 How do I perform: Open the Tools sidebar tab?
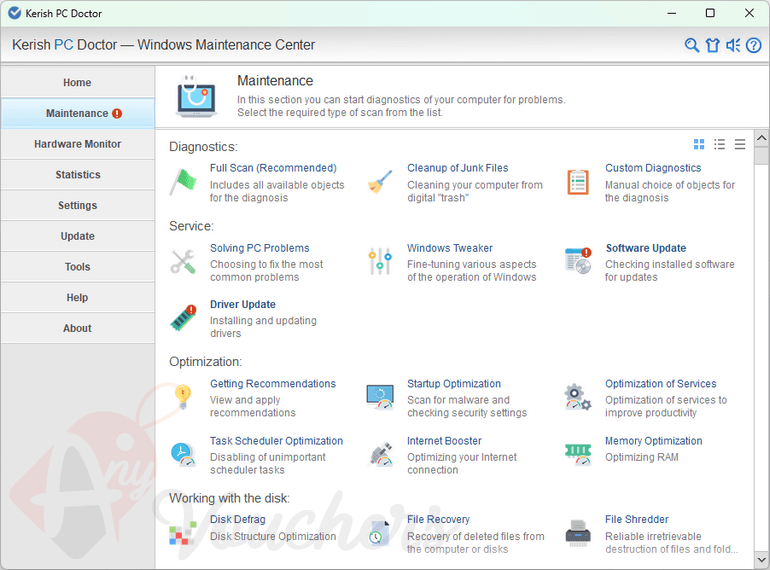tap(78, 267)
